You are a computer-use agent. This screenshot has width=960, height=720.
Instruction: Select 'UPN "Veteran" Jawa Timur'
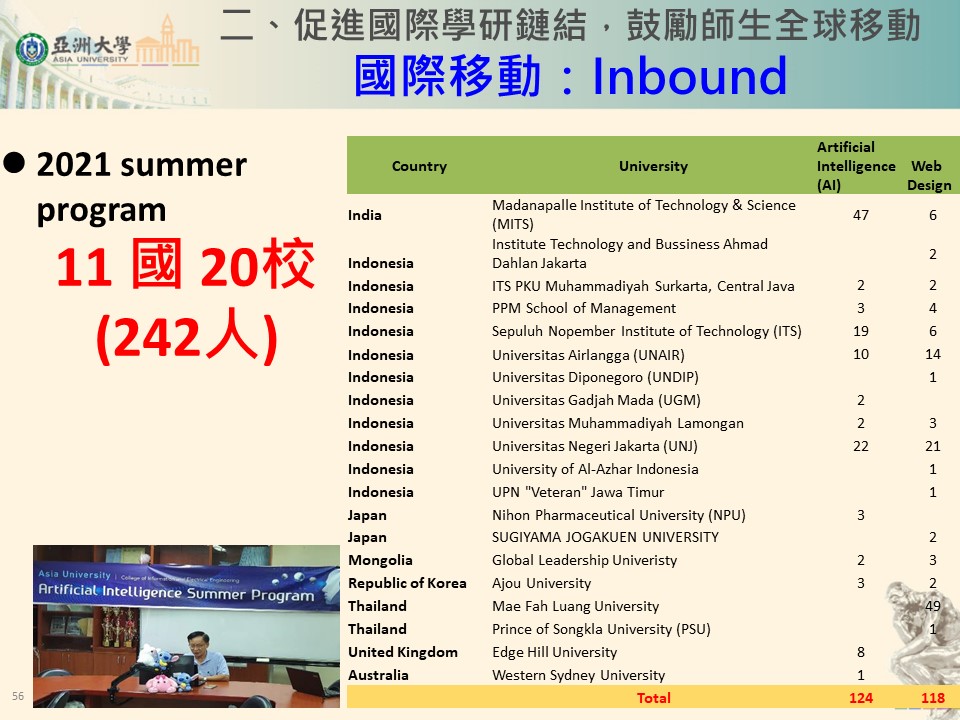click(578, 492)
